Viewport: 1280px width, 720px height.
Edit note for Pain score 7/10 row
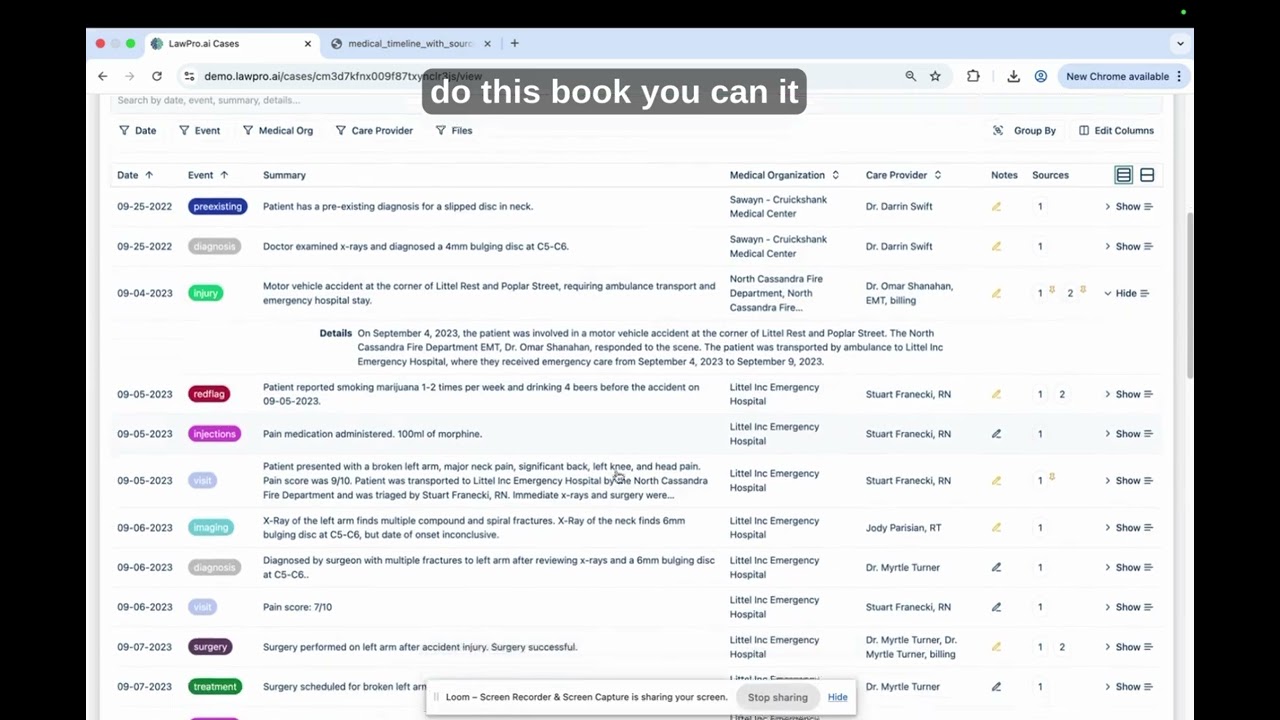click(x=996, y=607)
